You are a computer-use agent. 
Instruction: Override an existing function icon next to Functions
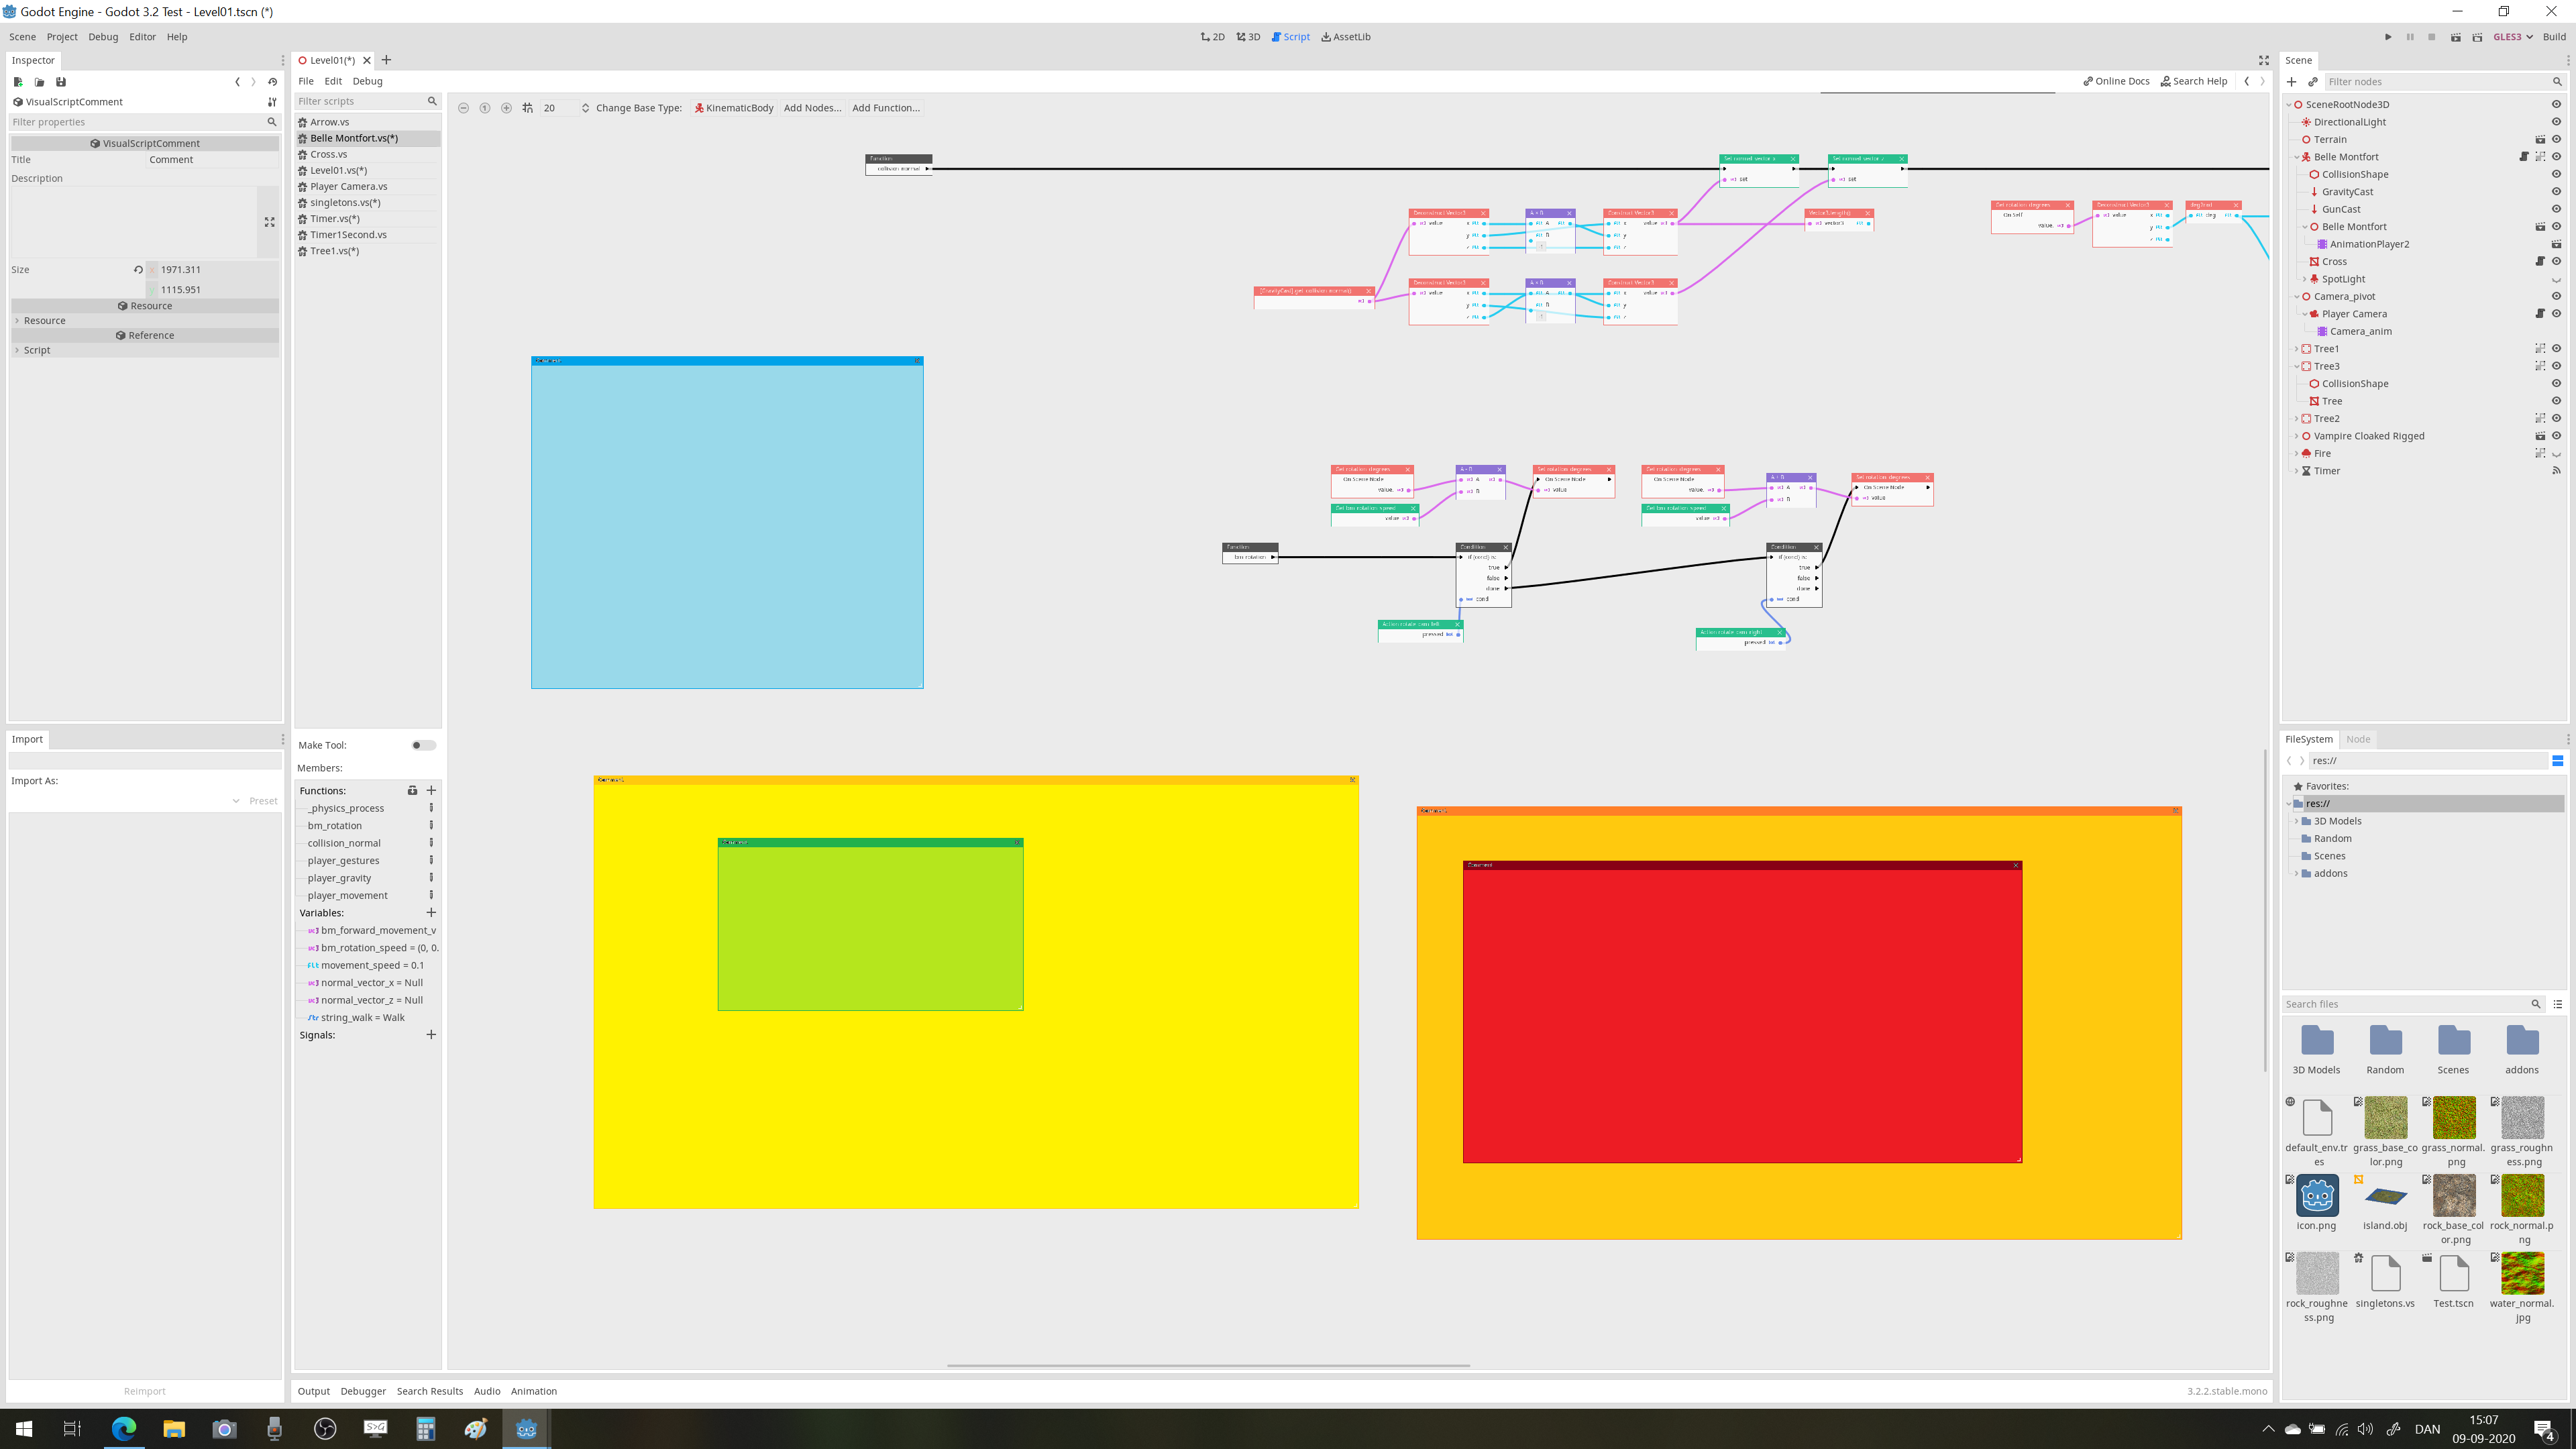click(412, 790)
